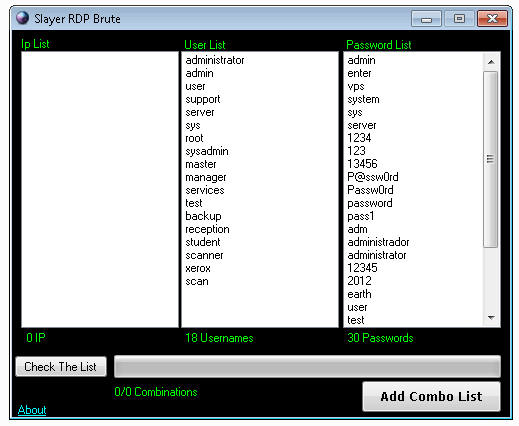Viewport: 519px width, 426px height.
Task: Select 'scanner' in the User List
Action: pyautogui.click(x=204, y=255)
